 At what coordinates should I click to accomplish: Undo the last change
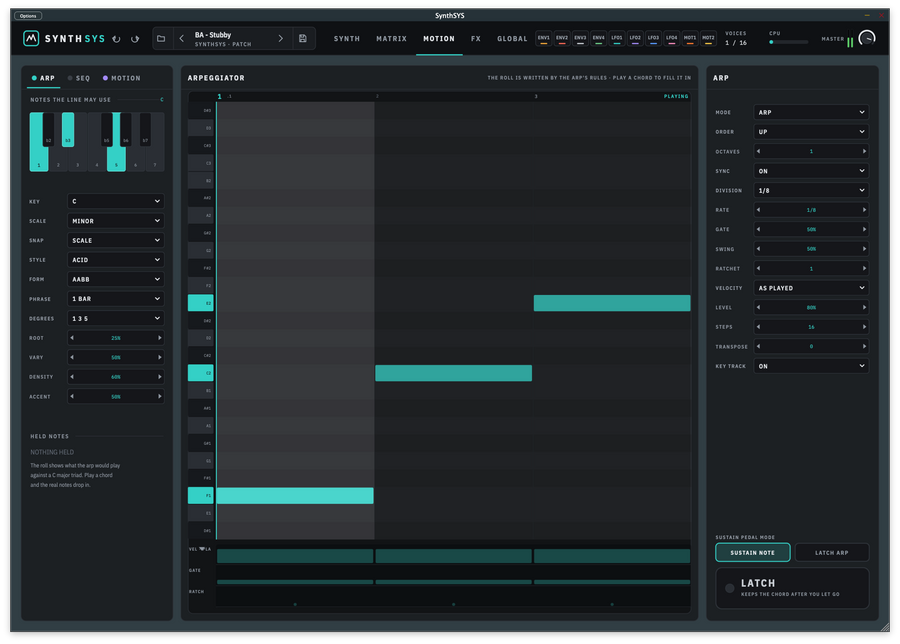(117, 39)
